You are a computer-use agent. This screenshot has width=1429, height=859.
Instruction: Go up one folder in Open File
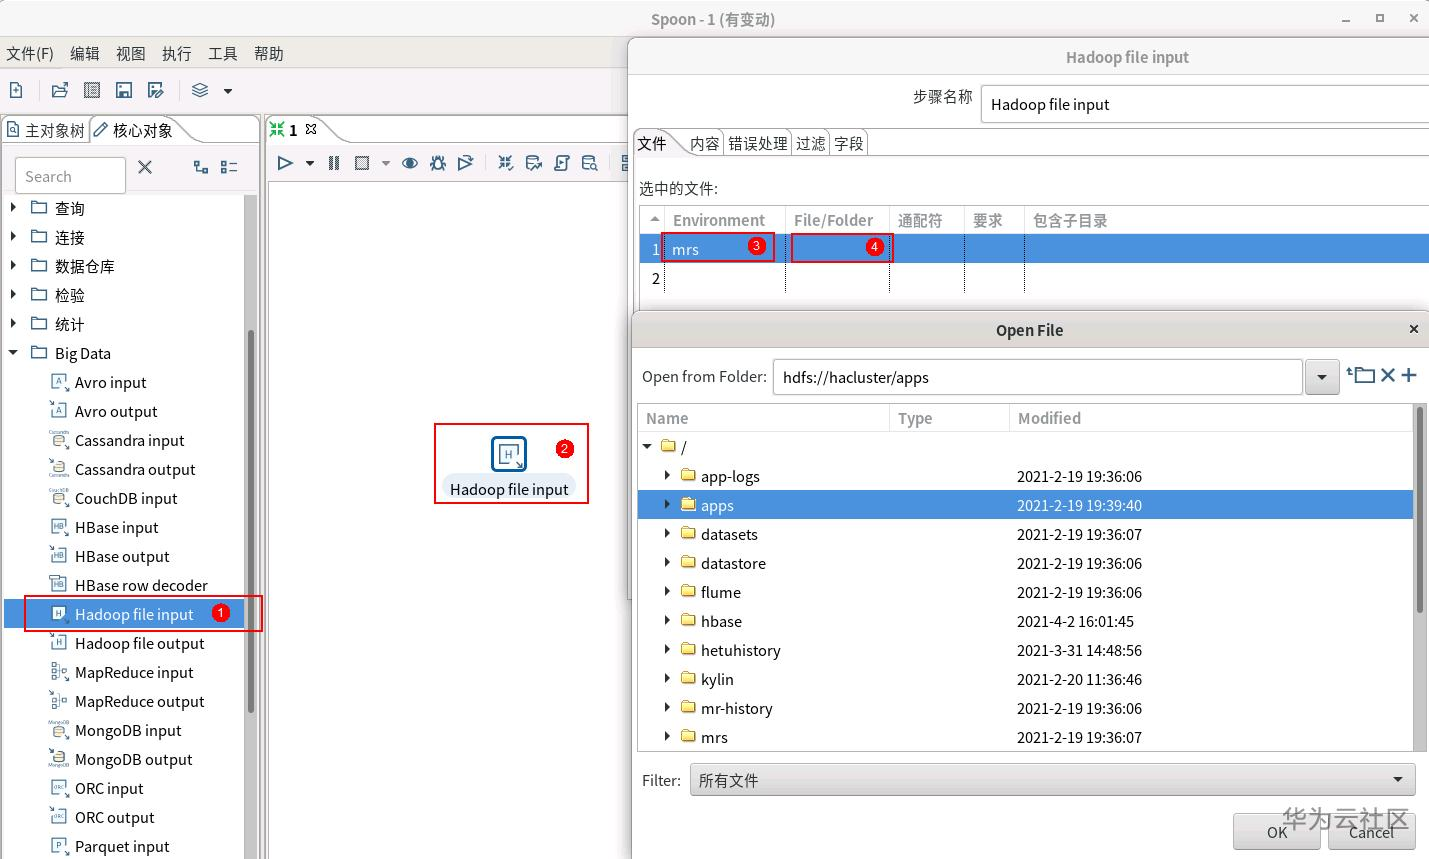click(1361, 375)
